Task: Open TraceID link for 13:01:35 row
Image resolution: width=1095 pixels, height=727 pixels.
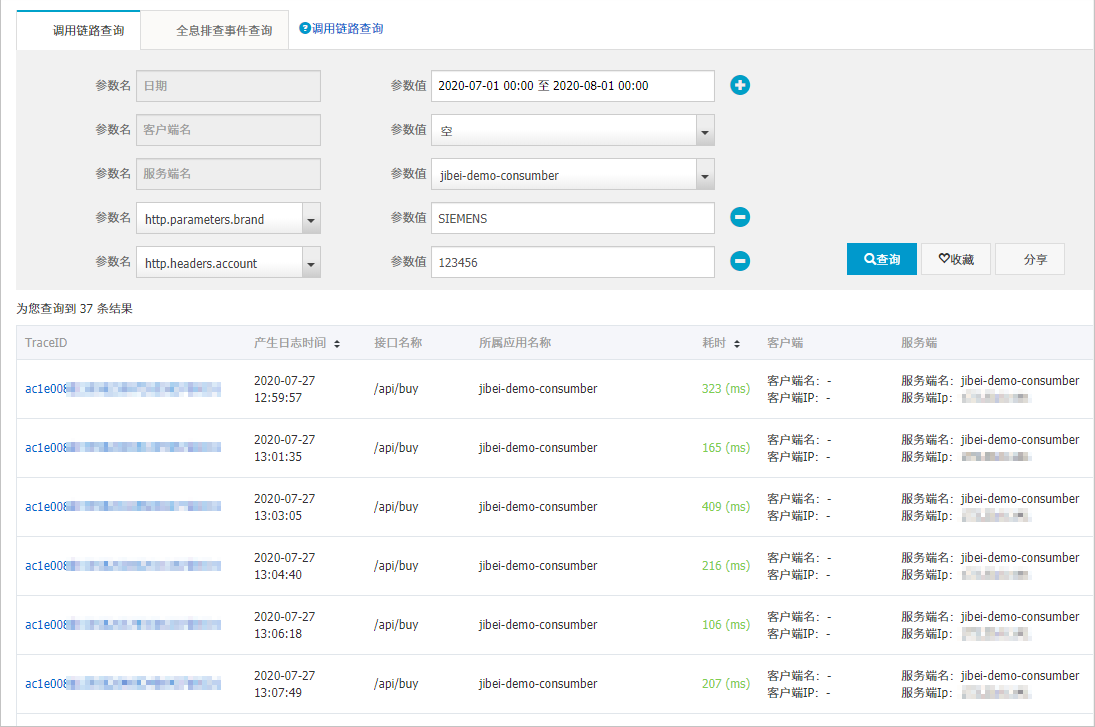Action: [123, 448]
